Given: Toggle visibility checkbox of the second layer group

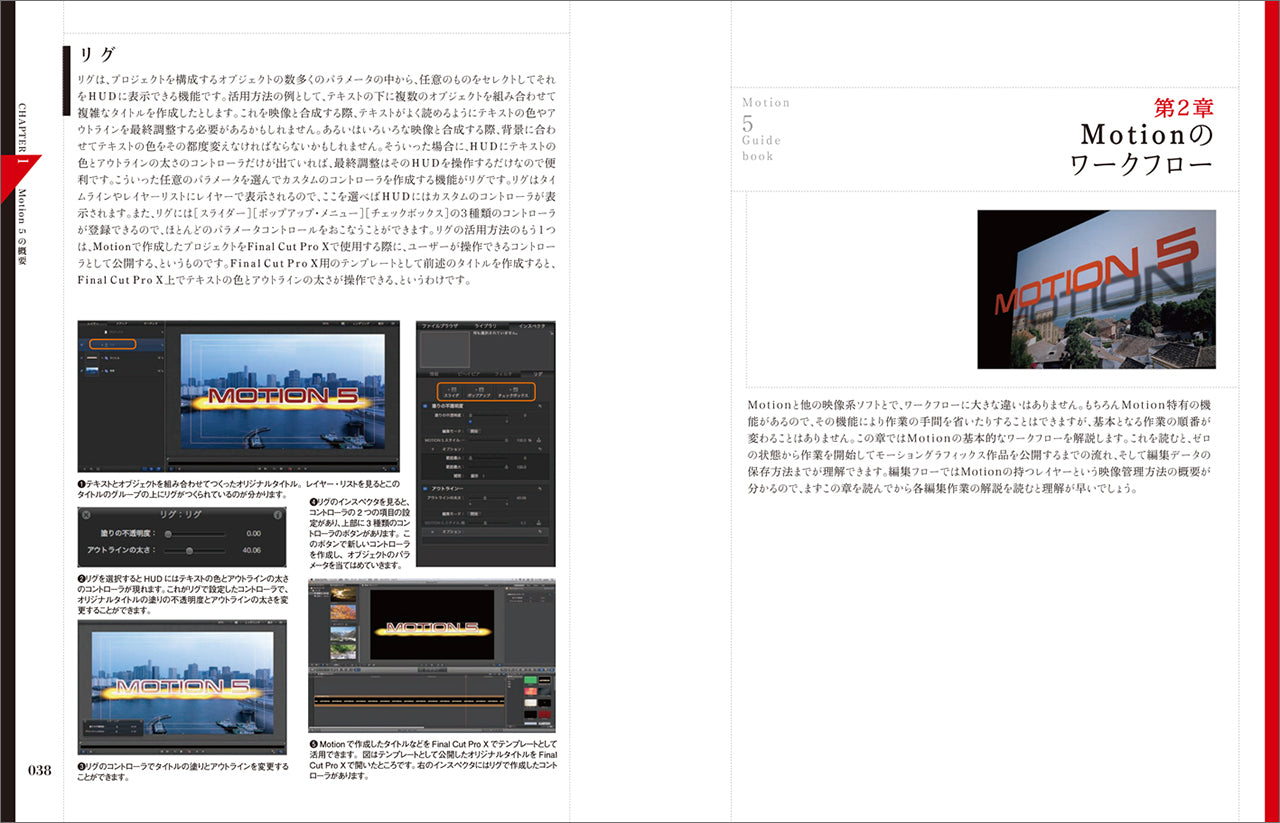Looking at the screenshot, I should [x=82, y=358].
